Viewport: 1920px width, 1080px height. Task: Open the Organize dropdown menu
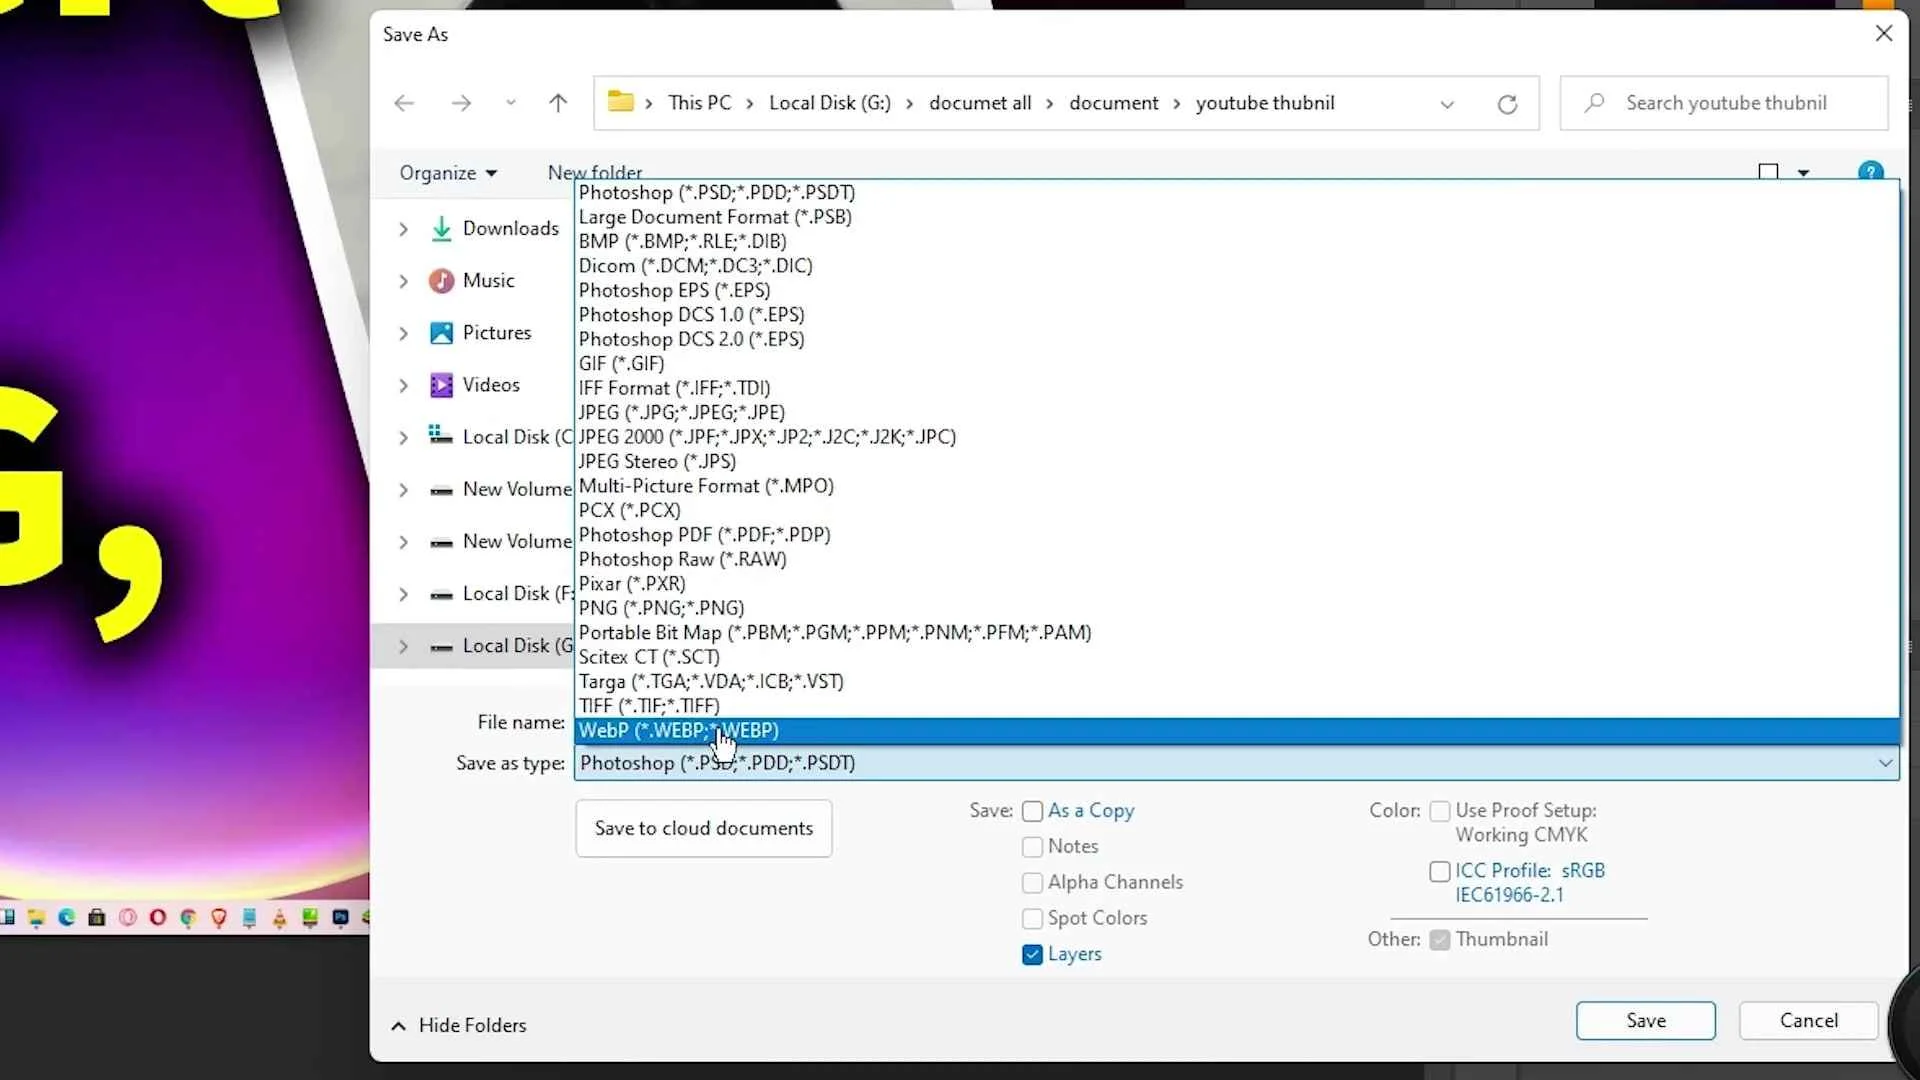448,173
